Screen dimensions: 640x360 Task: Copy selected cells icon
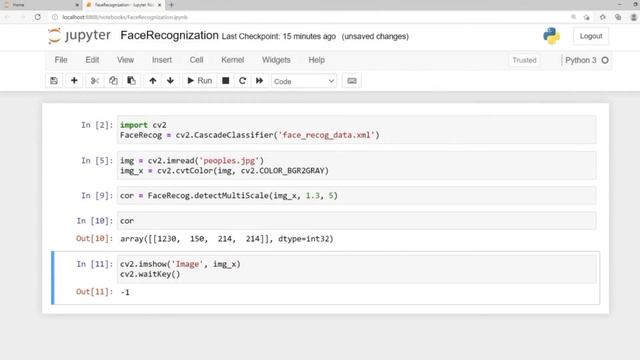pos(113,81)
